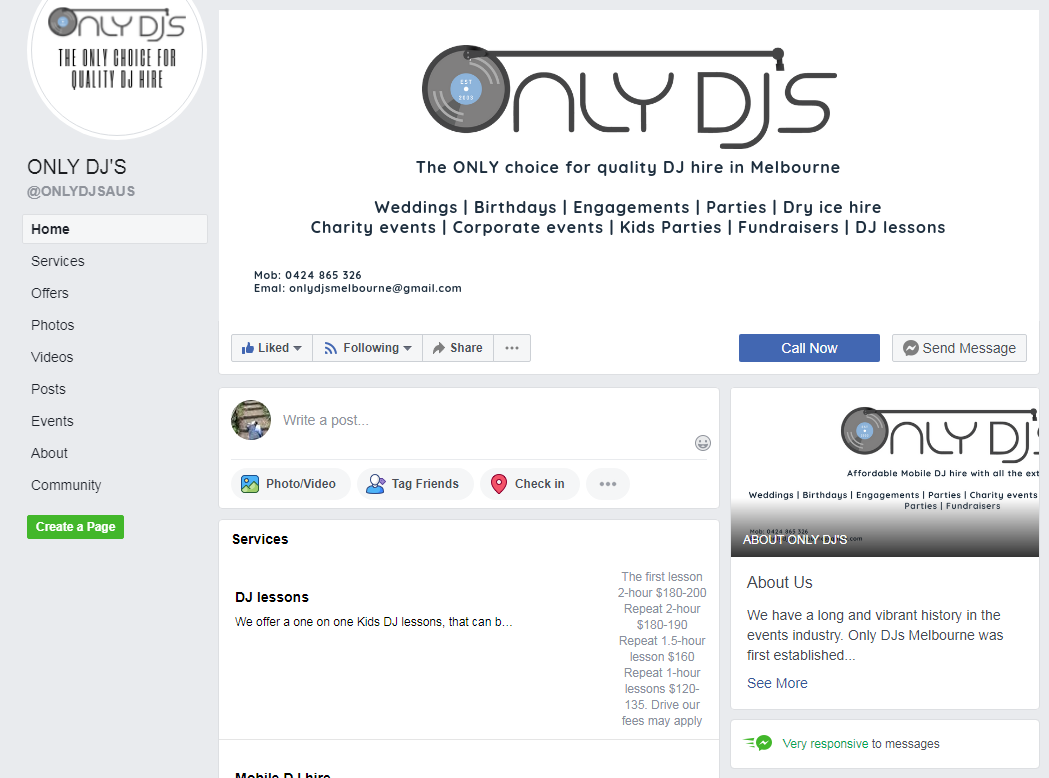Click the red Check in location pin
The width and height of the screenshot is (1049, 778).
coord(499,484)
